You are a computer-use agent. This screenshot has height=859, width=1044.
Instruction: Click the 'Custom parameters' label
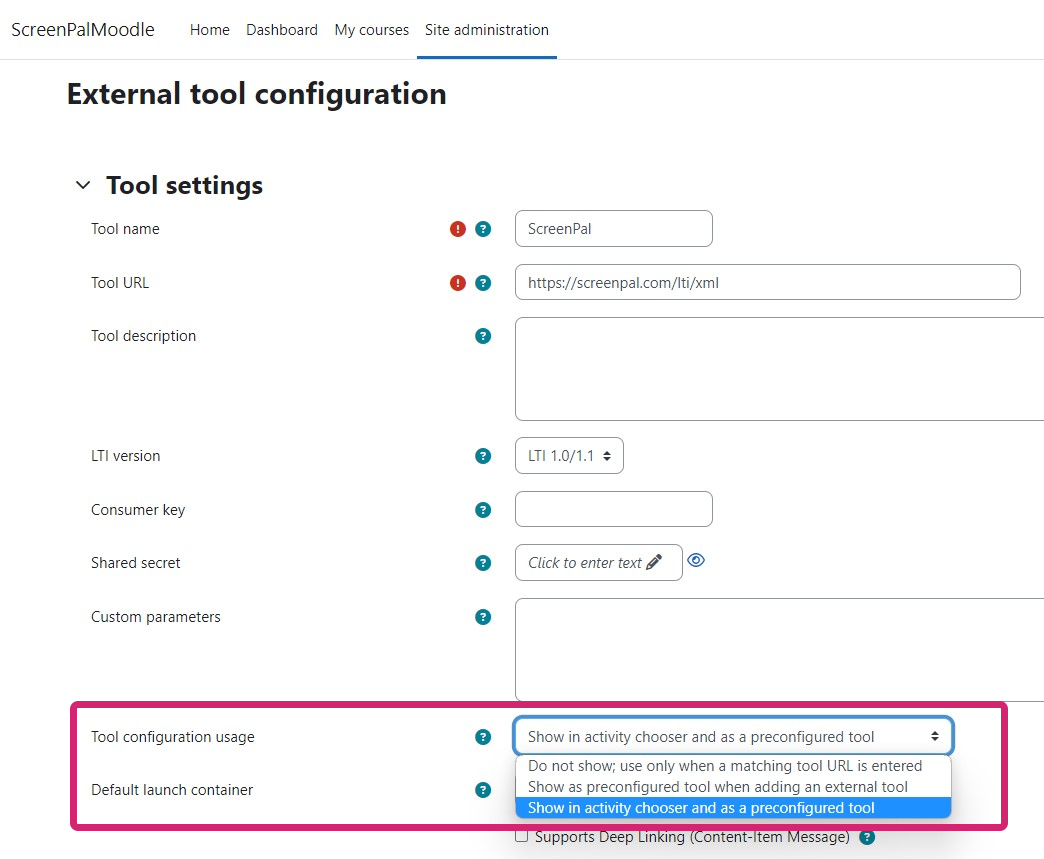[156, 617]
